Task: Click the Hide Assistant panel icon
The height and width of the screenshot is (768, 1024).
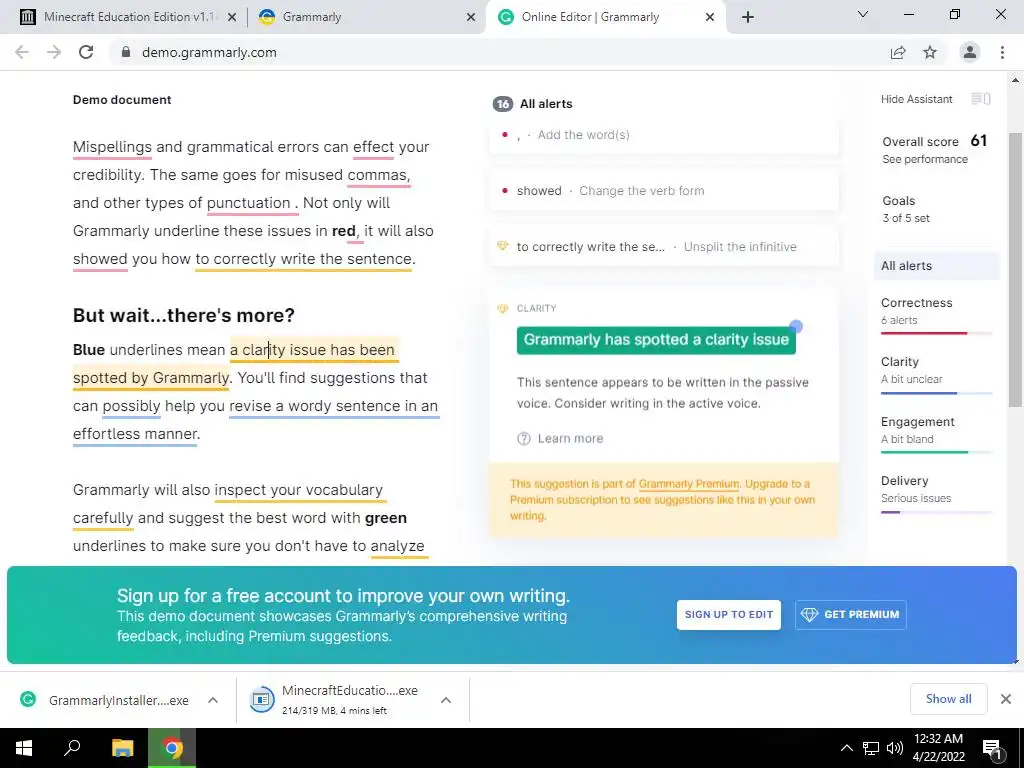Action: [x=981, y=99]
